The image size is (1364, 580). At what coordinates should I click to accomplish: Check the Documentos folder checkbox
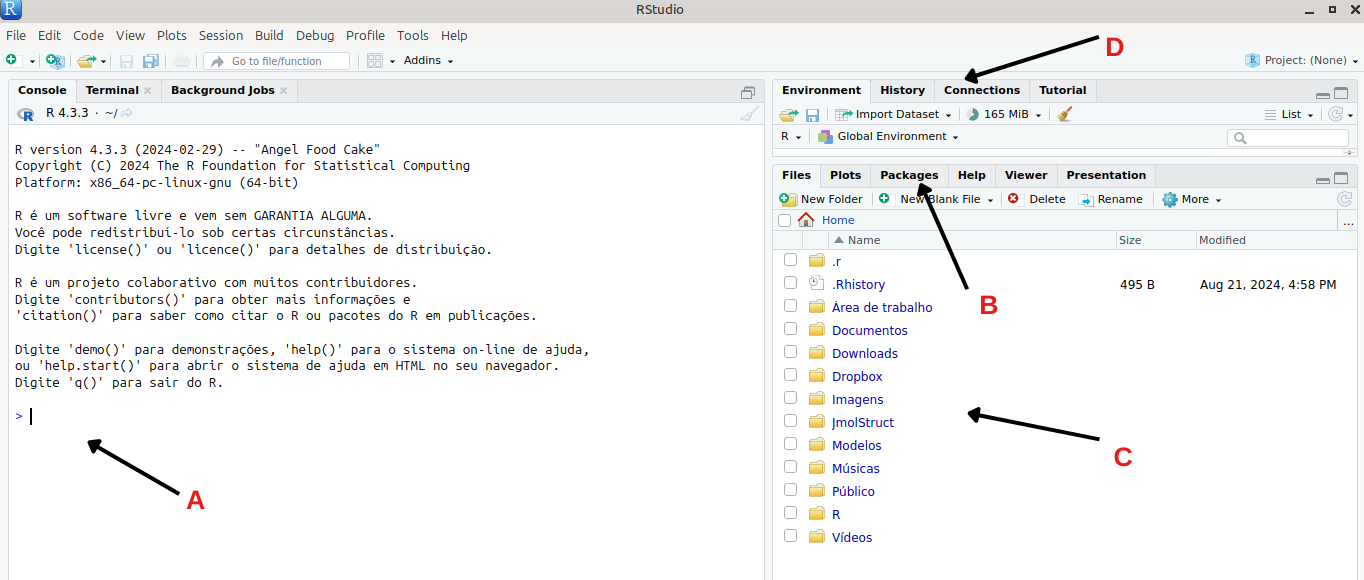(x=790, y=329)
